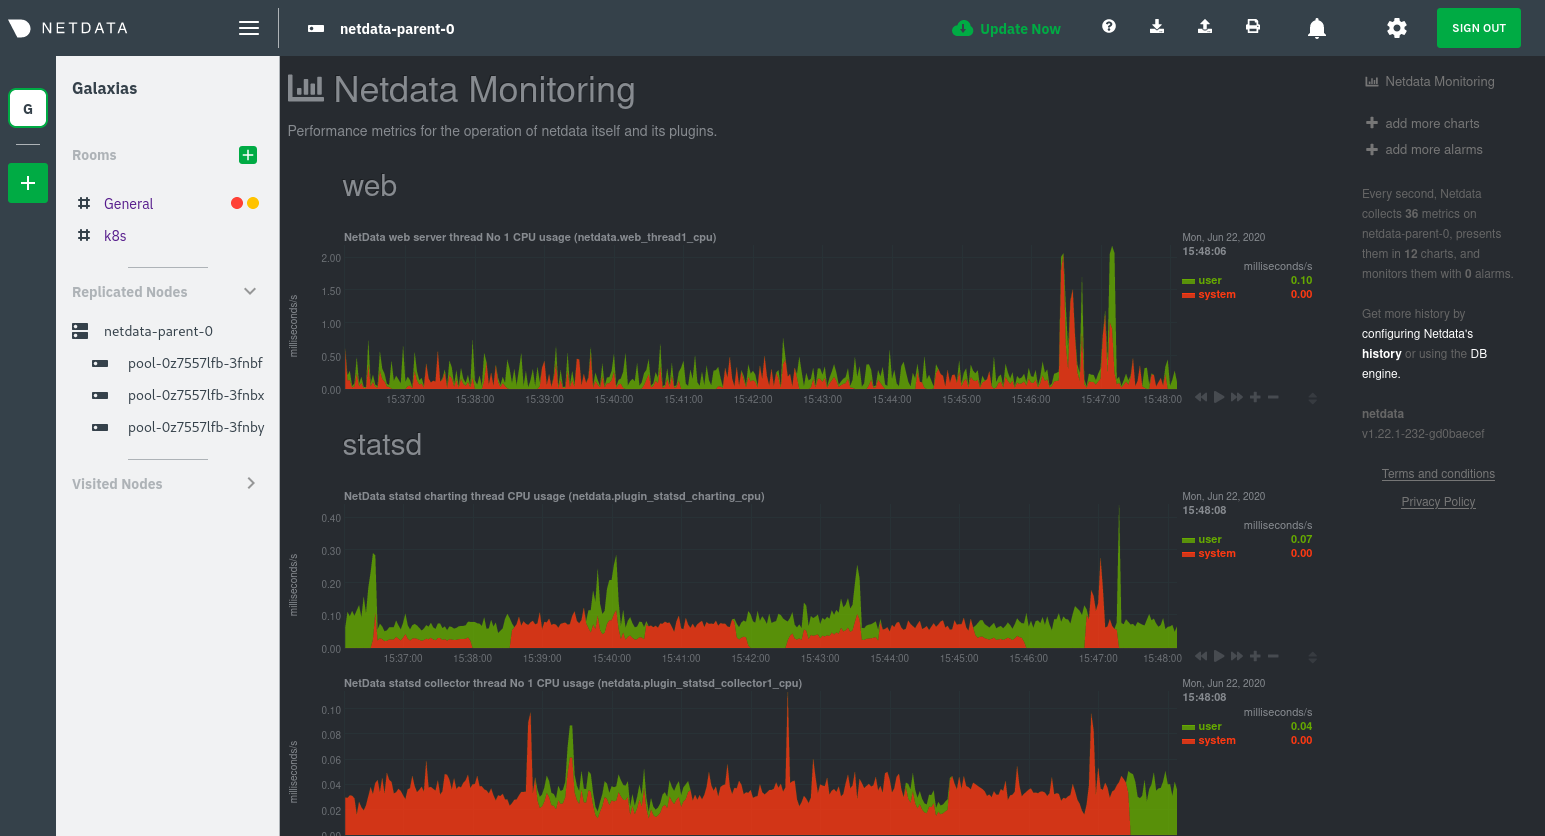Pan web thread chart left with rewind
Screen dimensions: 1545x836
[1201, 397]
